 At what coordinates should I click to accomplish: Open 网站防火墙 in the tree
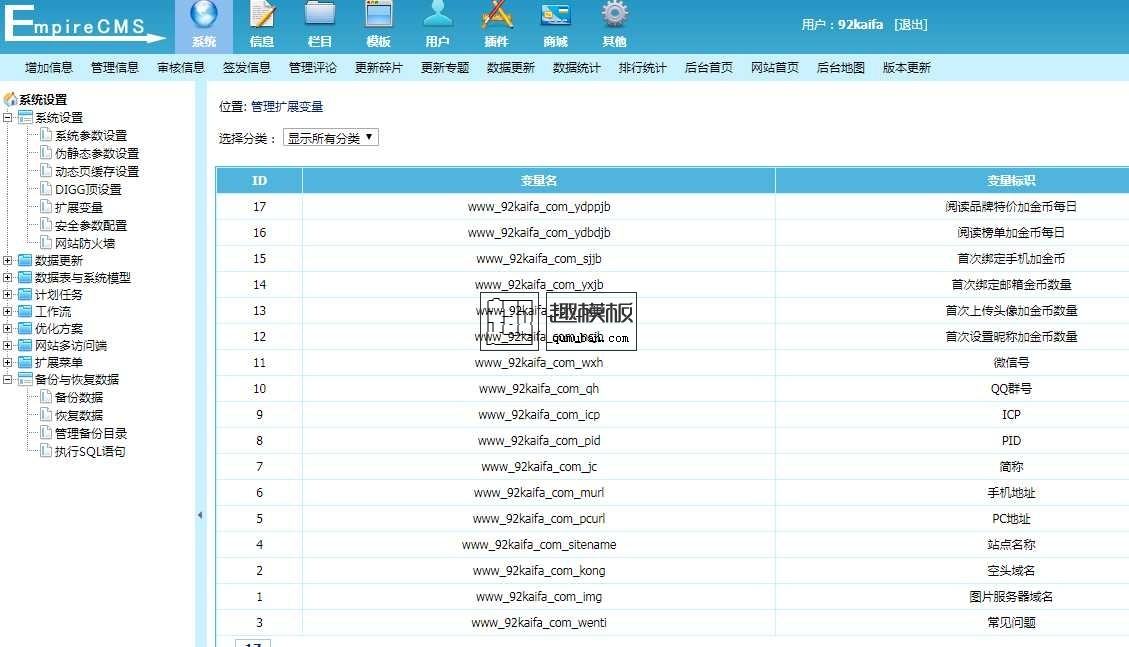point(85,243)
